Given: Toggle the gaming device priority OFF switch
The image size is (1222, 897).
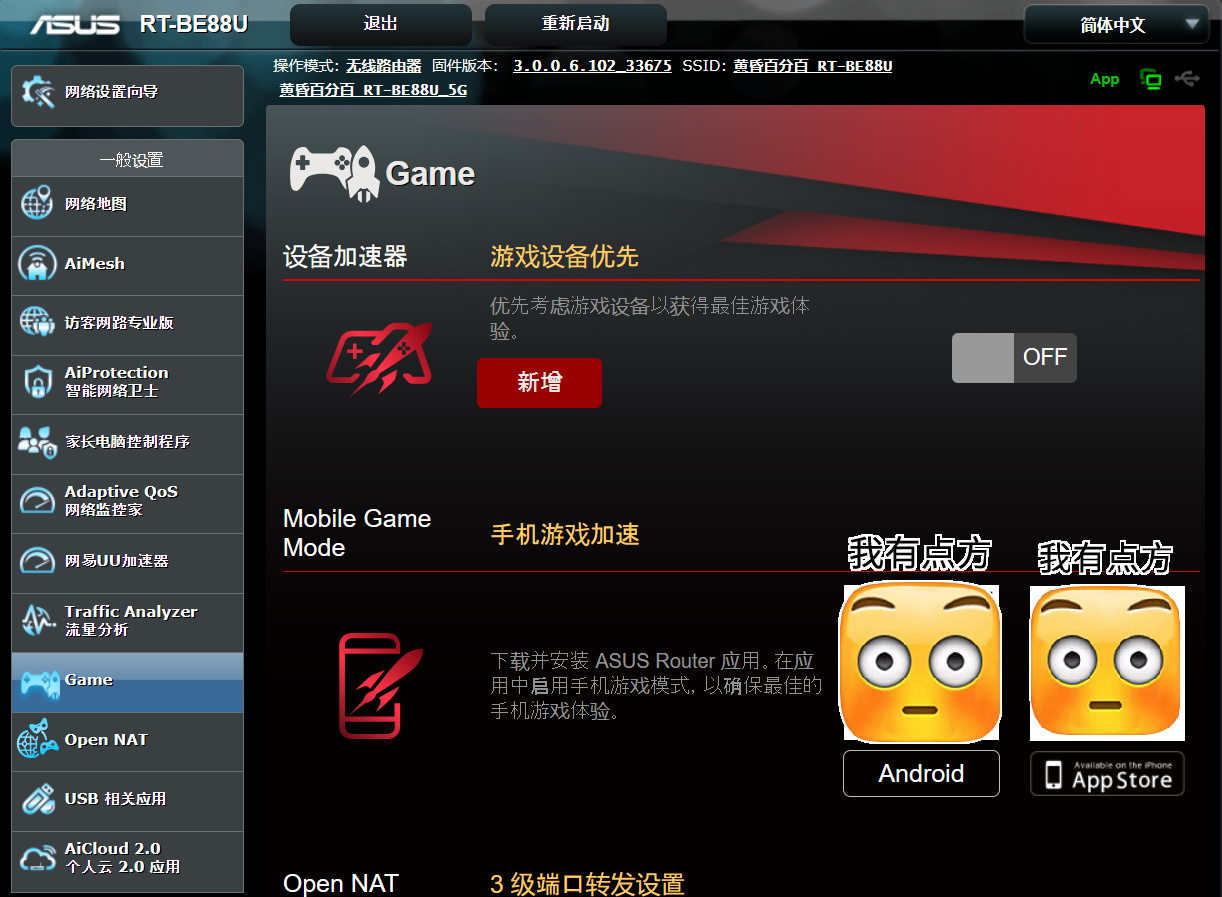Looking at the screenshot, I should (1014, 358).
